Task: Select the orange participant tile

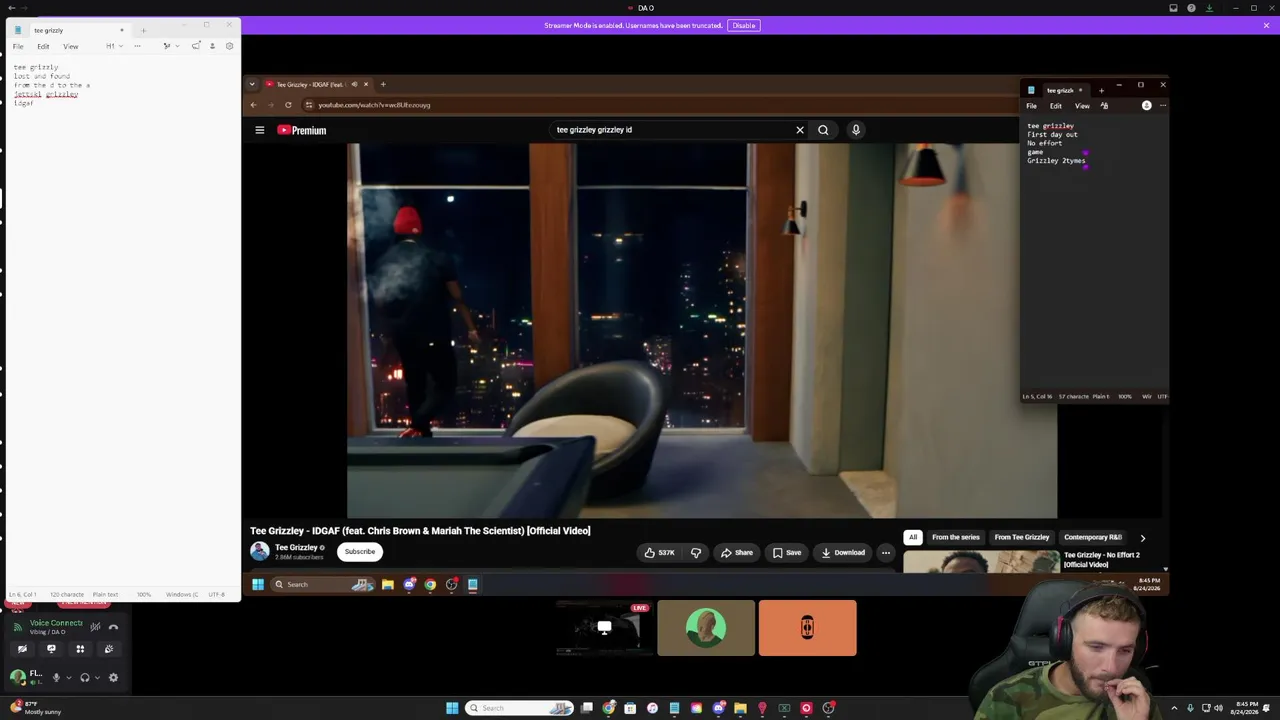Action: pos(807,628)
